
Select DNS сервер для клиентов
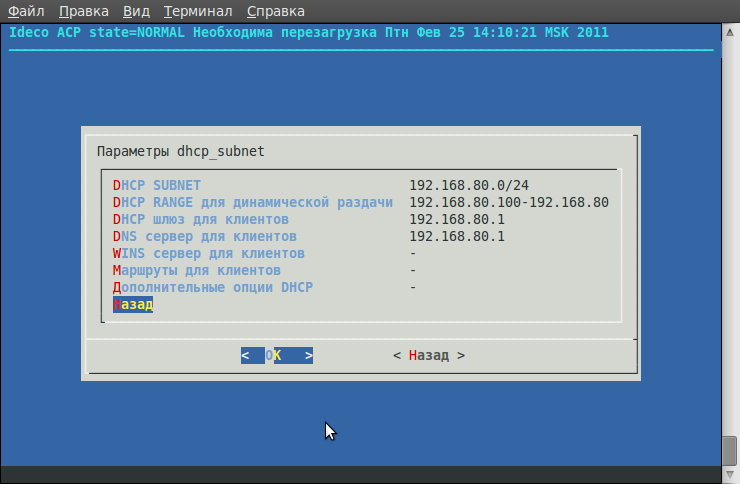click(205, 236)
